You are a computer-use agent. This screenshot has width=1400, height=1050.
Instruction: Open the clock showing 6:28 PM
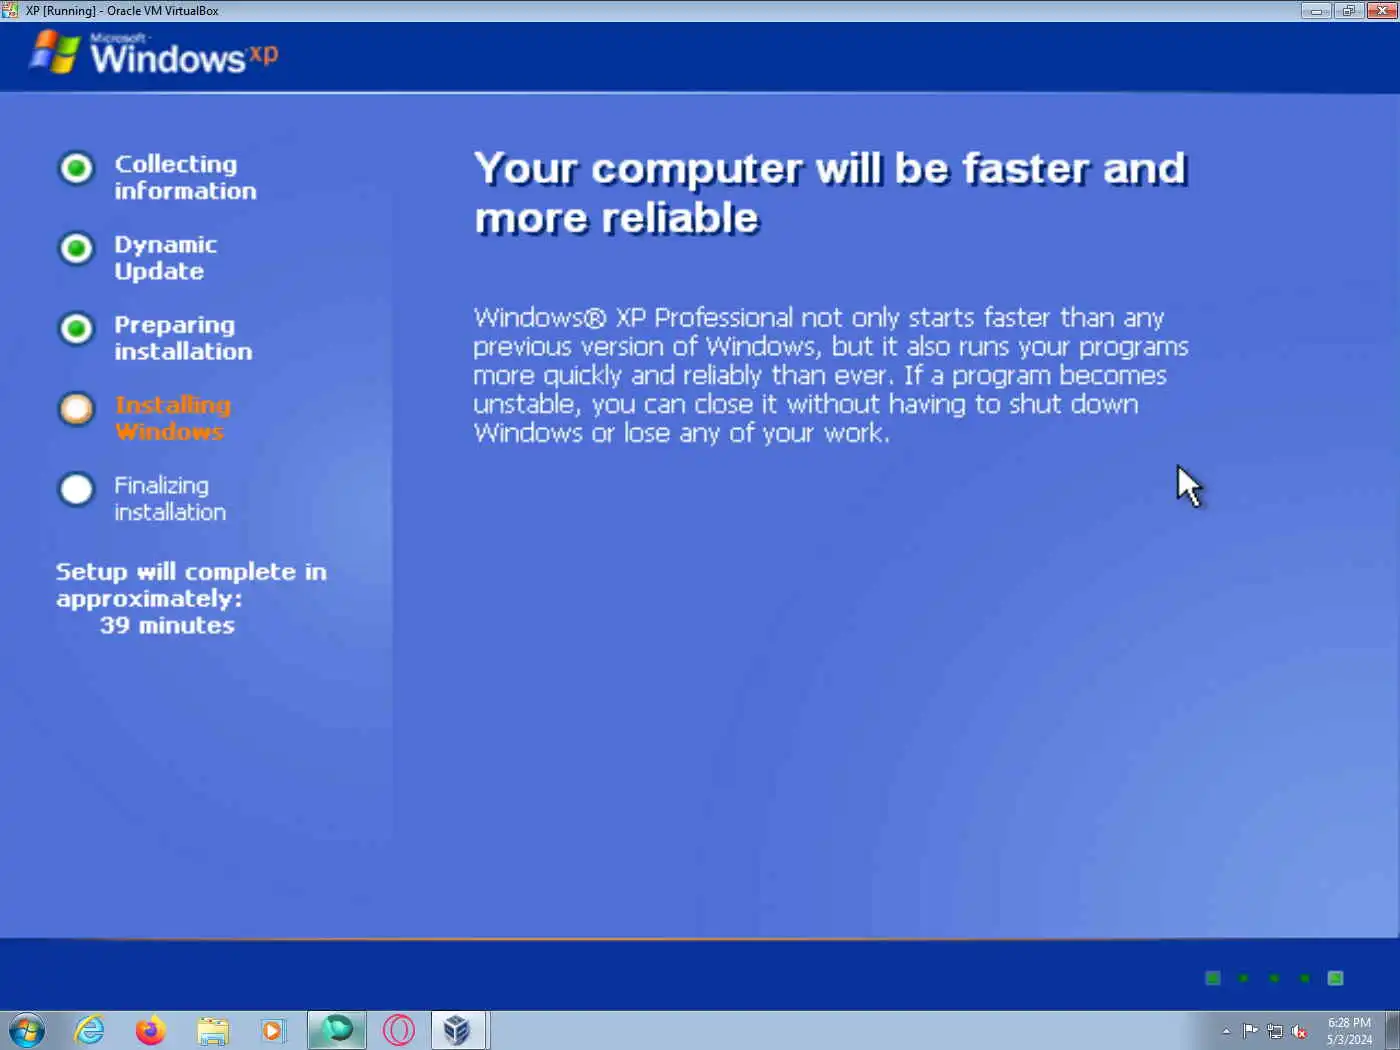click(x=1349, y=1031)
